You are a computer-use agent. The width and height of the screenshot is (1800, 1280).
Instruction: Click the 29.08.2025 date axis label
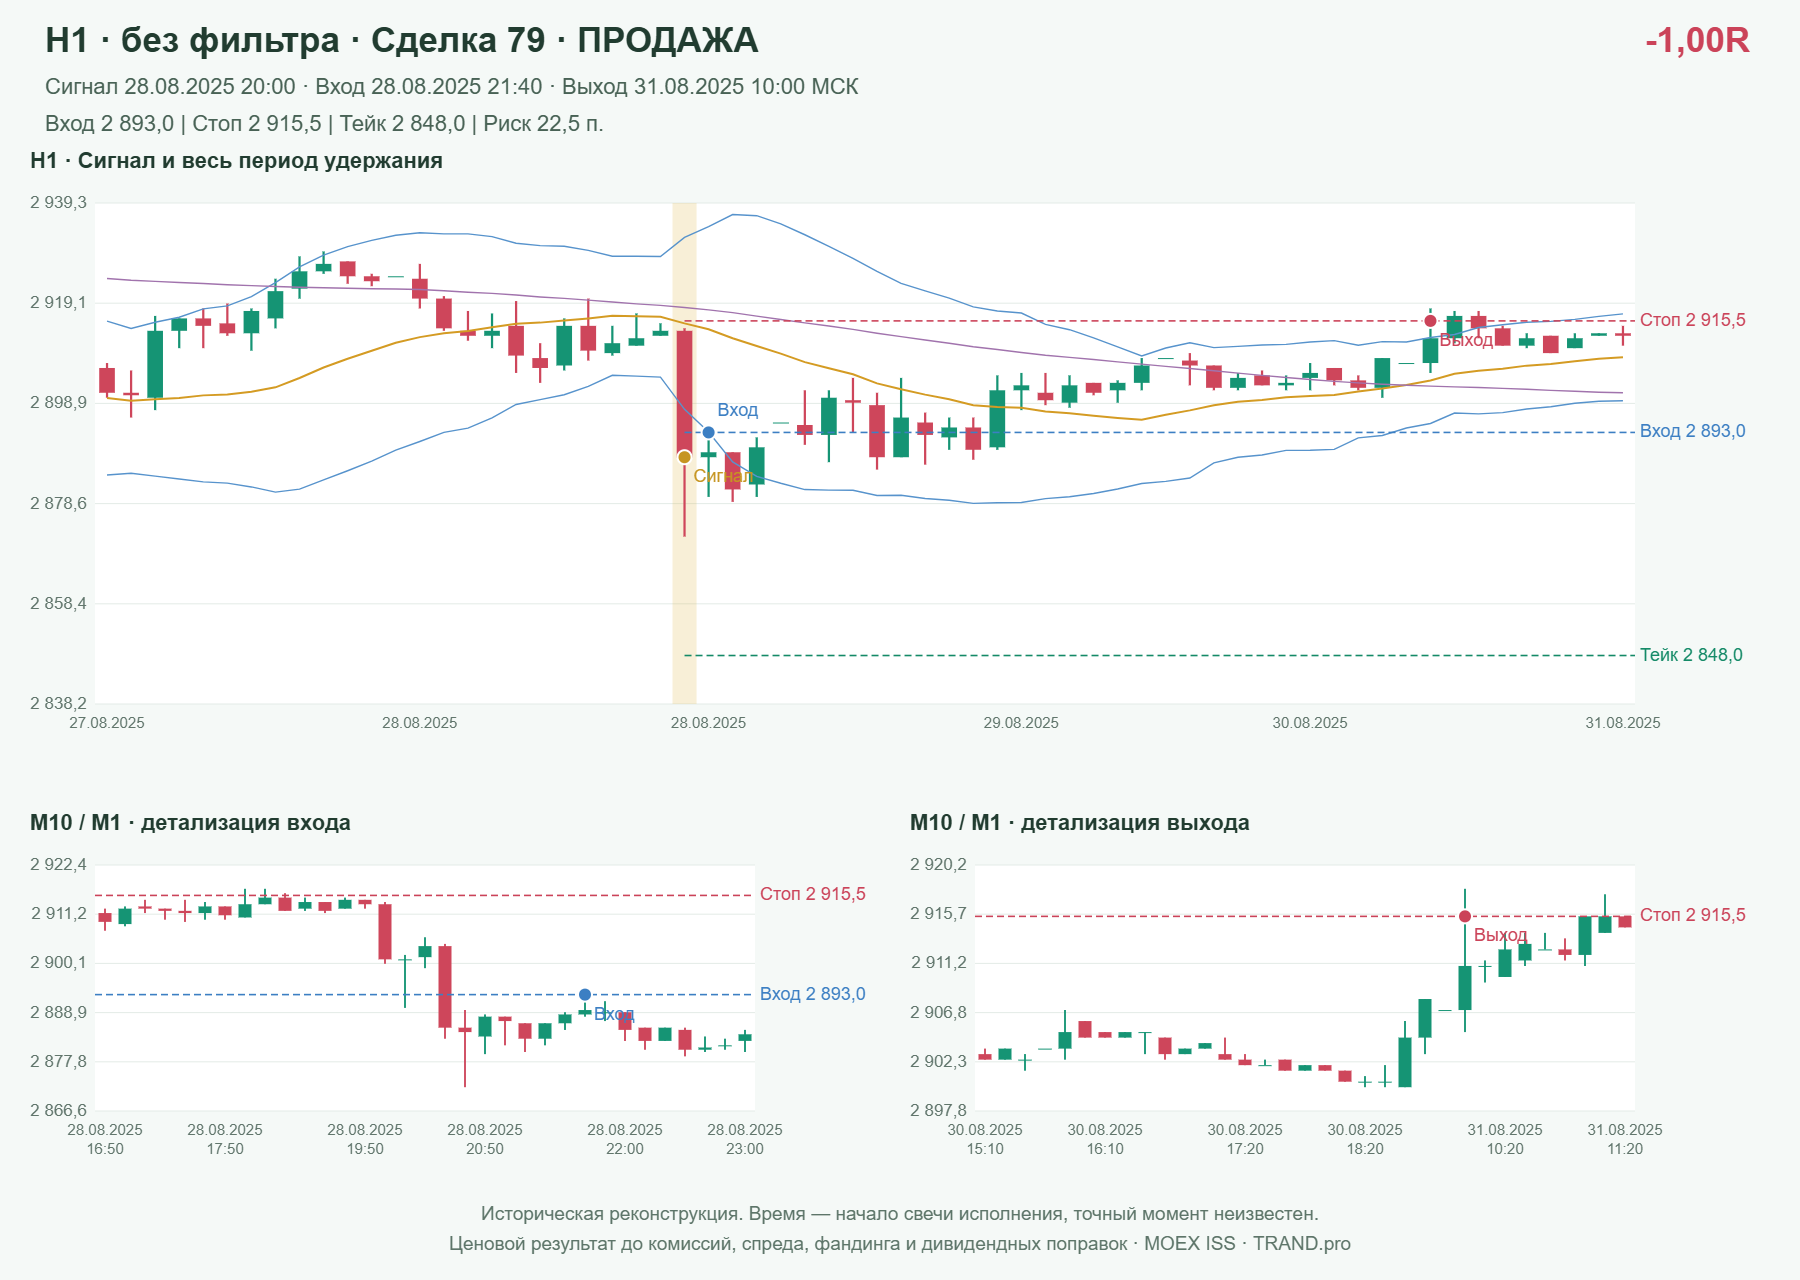point(1021,723)
